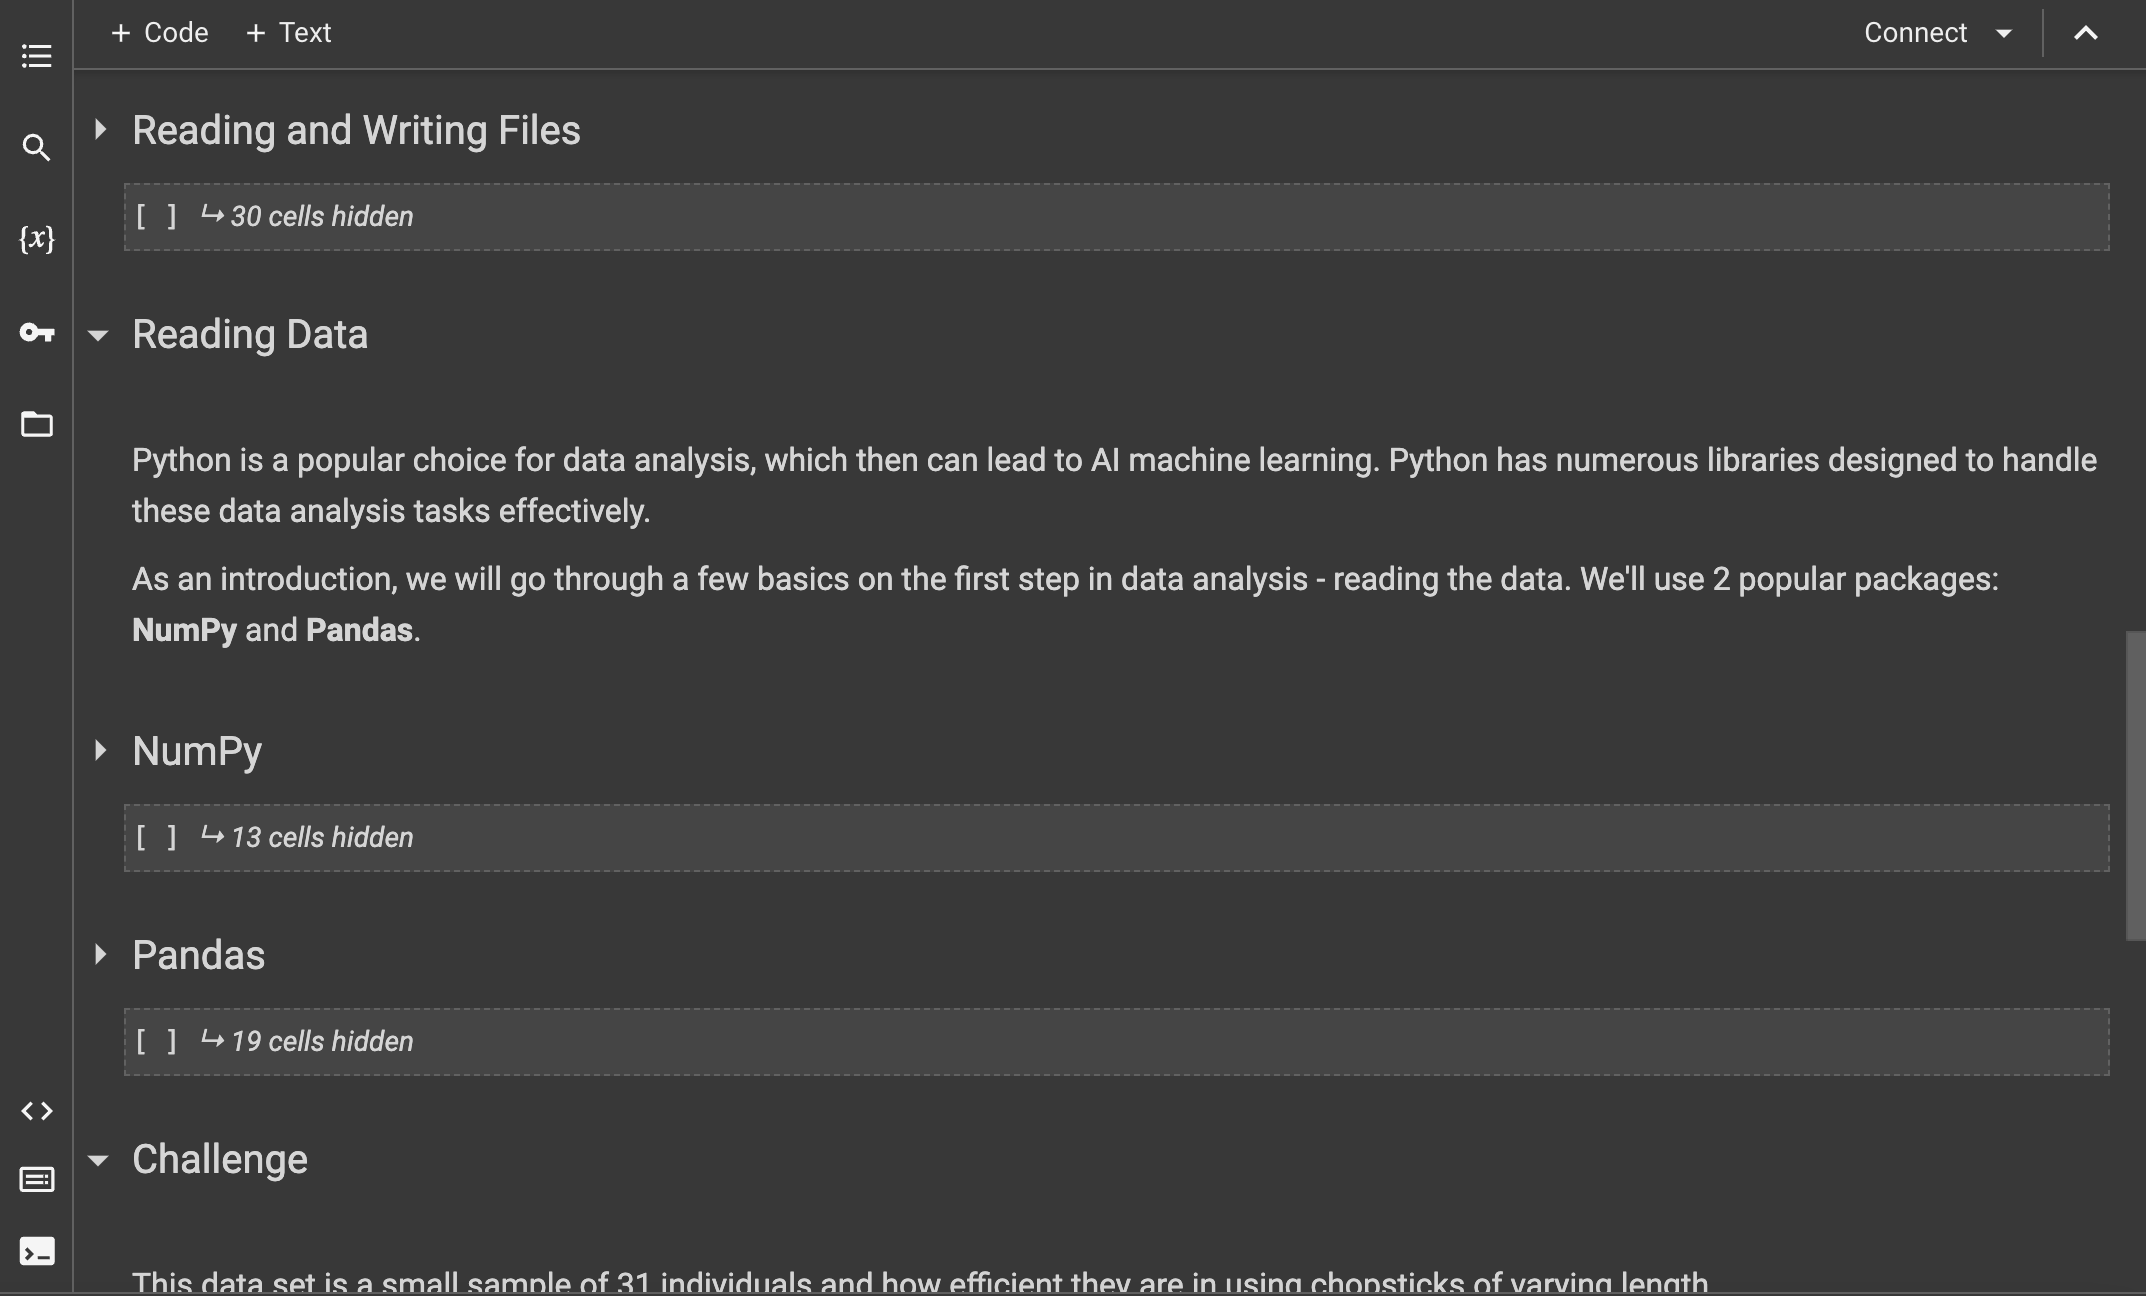Open the Command palette icon
The width and height of the screenshot is (2146, 1296).
point(36,1180)
